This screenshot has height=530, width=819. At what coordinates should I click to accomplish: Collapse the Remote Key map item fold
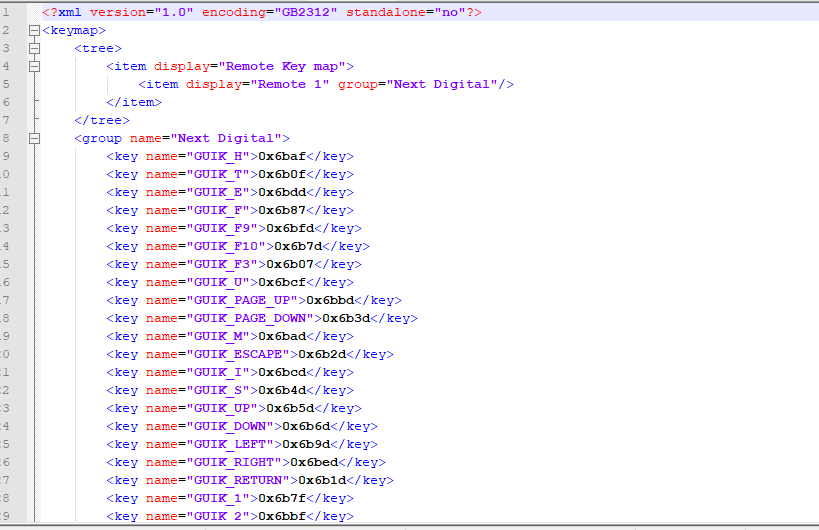(34, 66)
